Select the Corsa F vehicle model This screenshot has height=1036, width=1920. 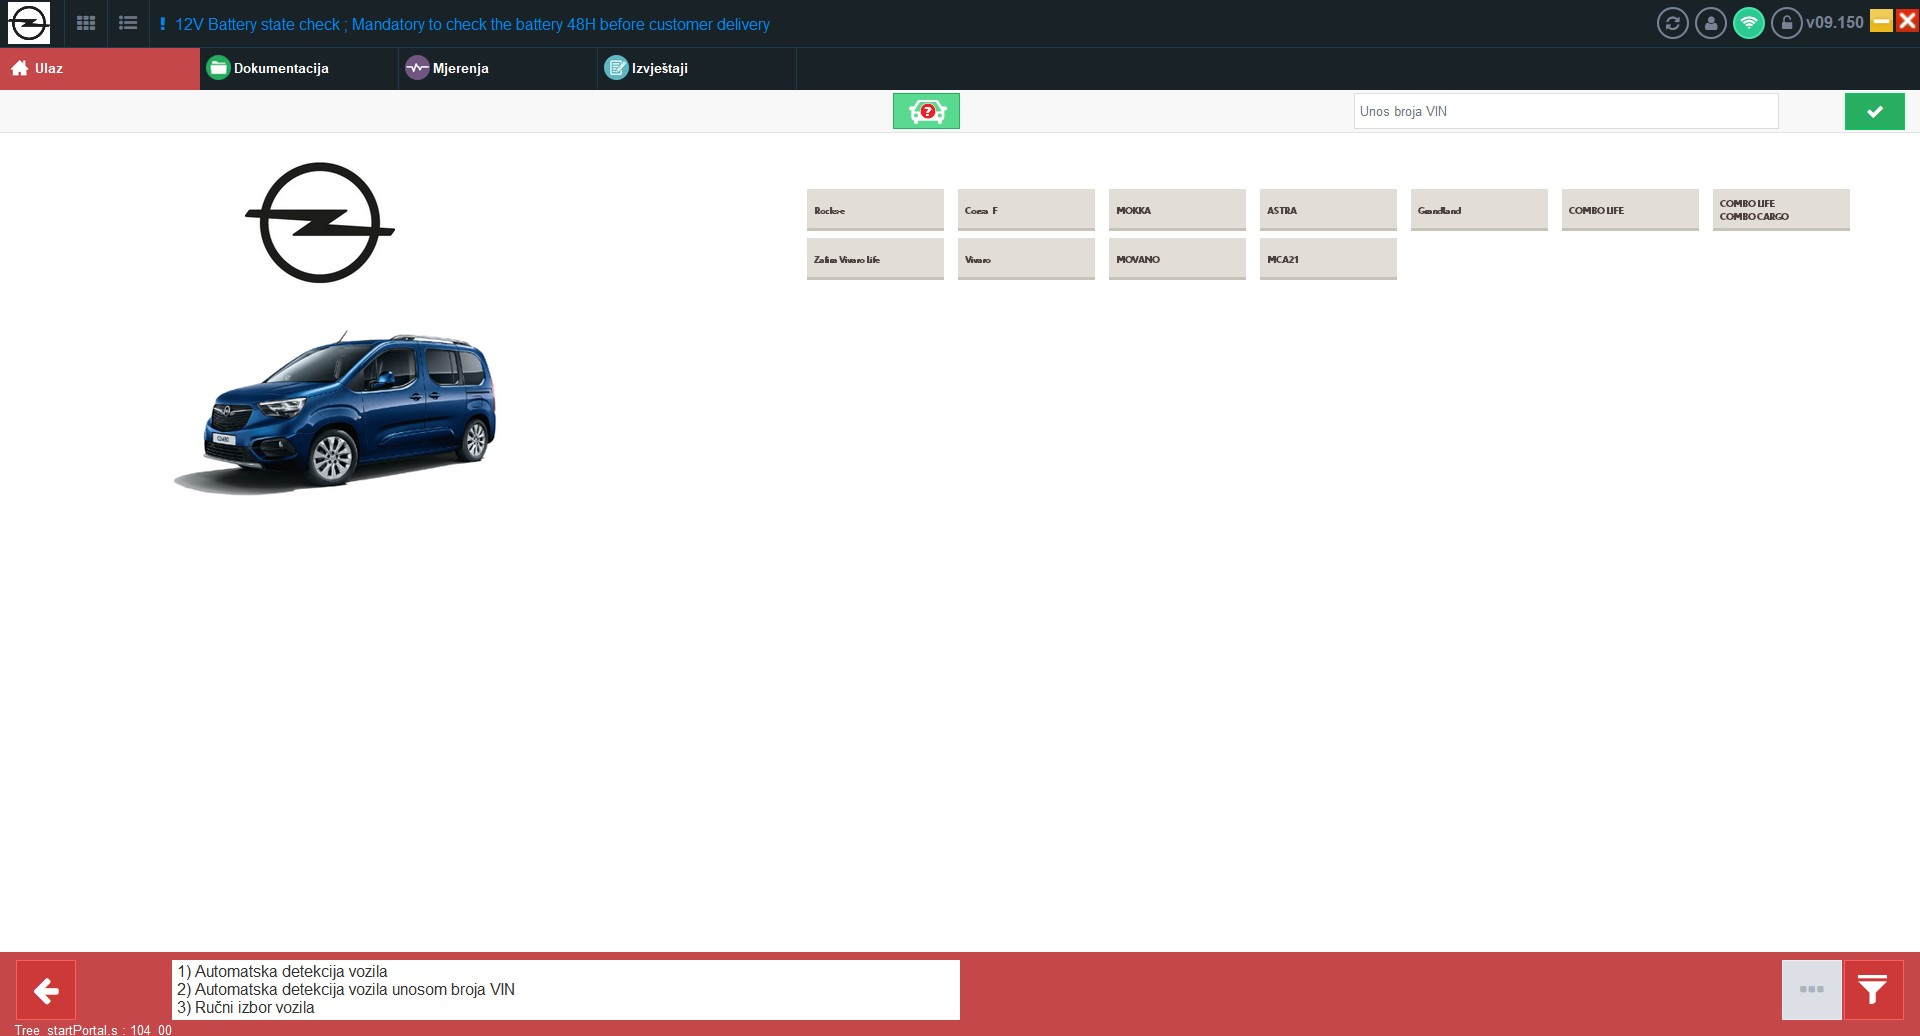click(x=1026, y=210)
